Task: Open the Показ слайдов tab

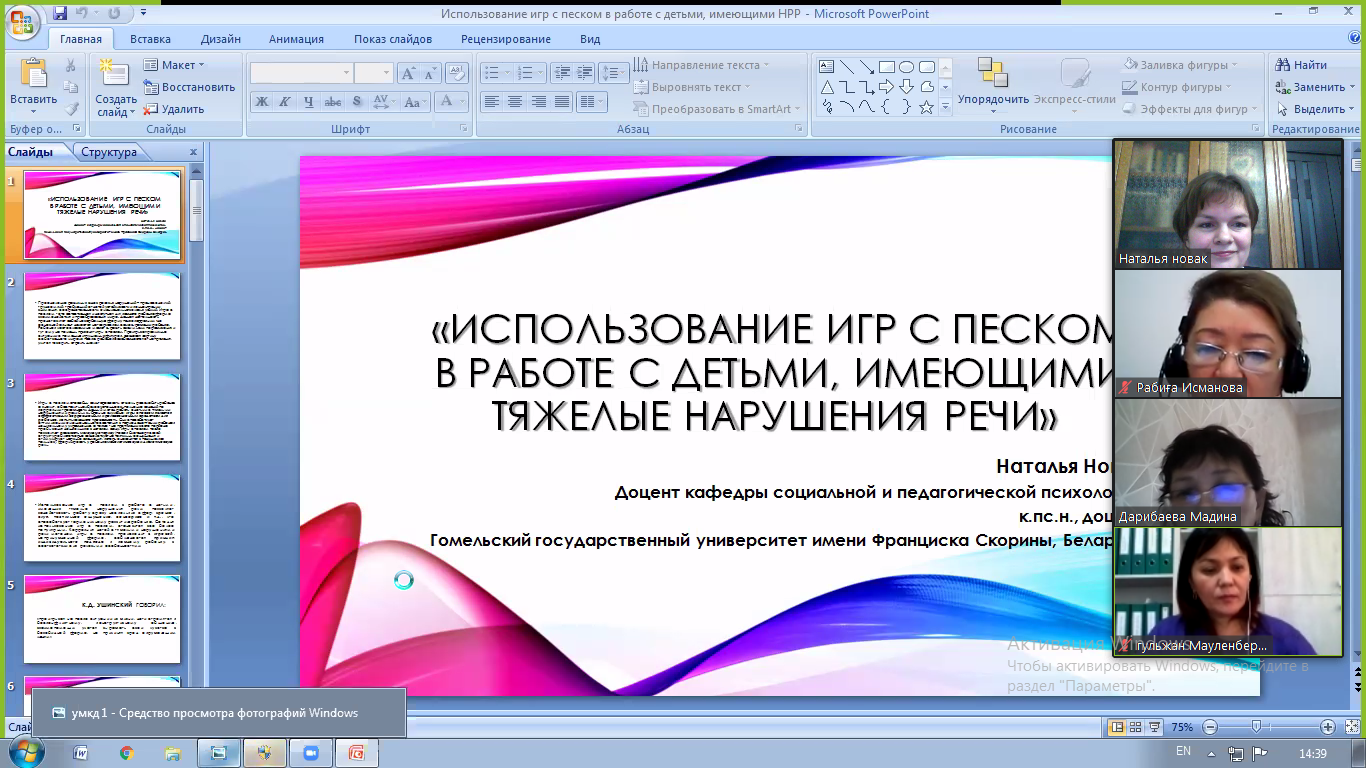Action: [x=393, y=39]
